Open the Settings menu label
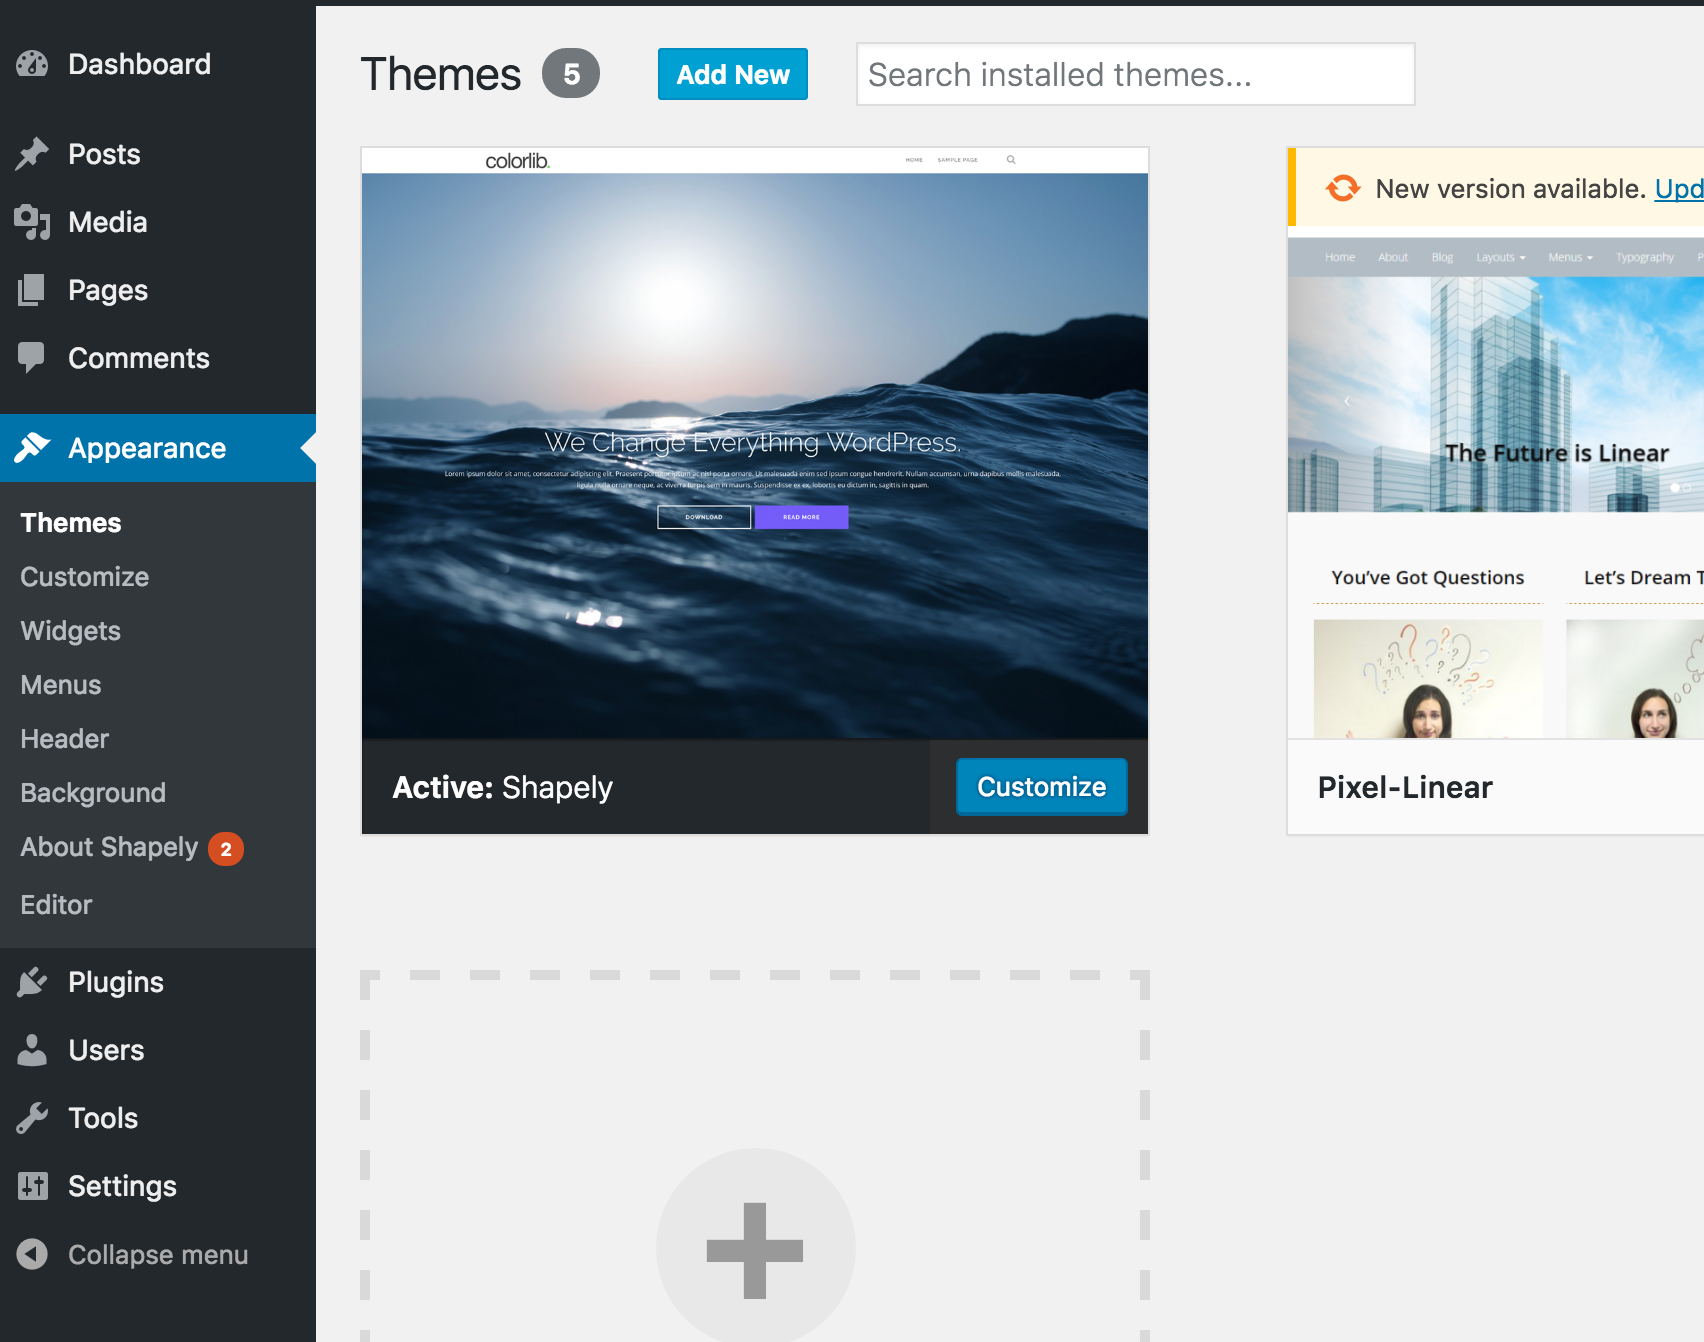Screen dimensions: 1704x1342 pos(122,1186)
